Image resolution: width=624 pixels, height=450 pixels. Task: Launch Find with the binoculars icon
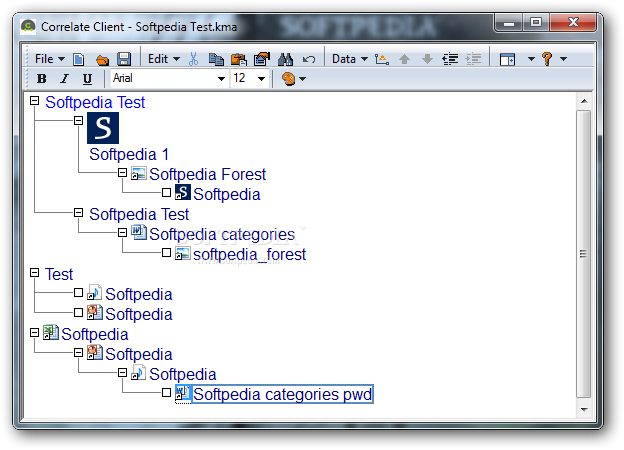click(x=285, y=59)
